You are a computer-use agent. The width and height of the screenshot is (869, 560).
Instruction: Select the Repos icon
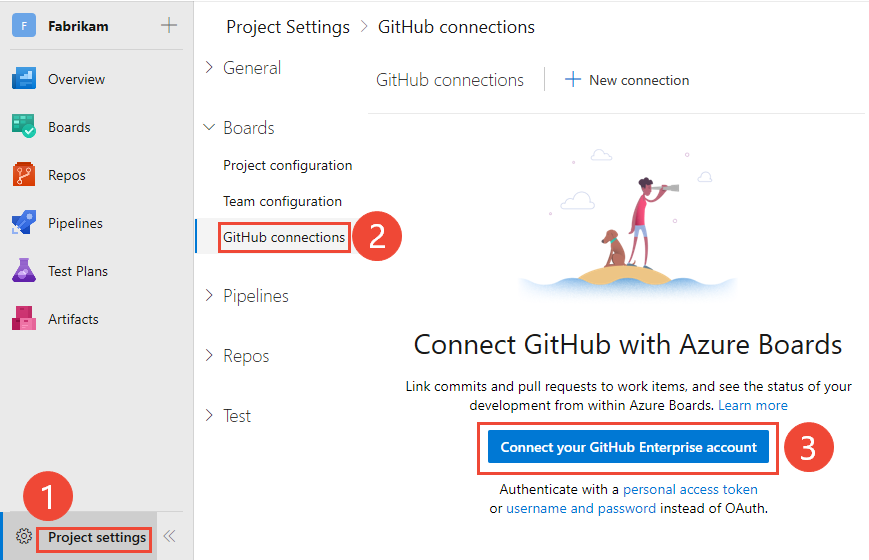[x=24, y=175]
